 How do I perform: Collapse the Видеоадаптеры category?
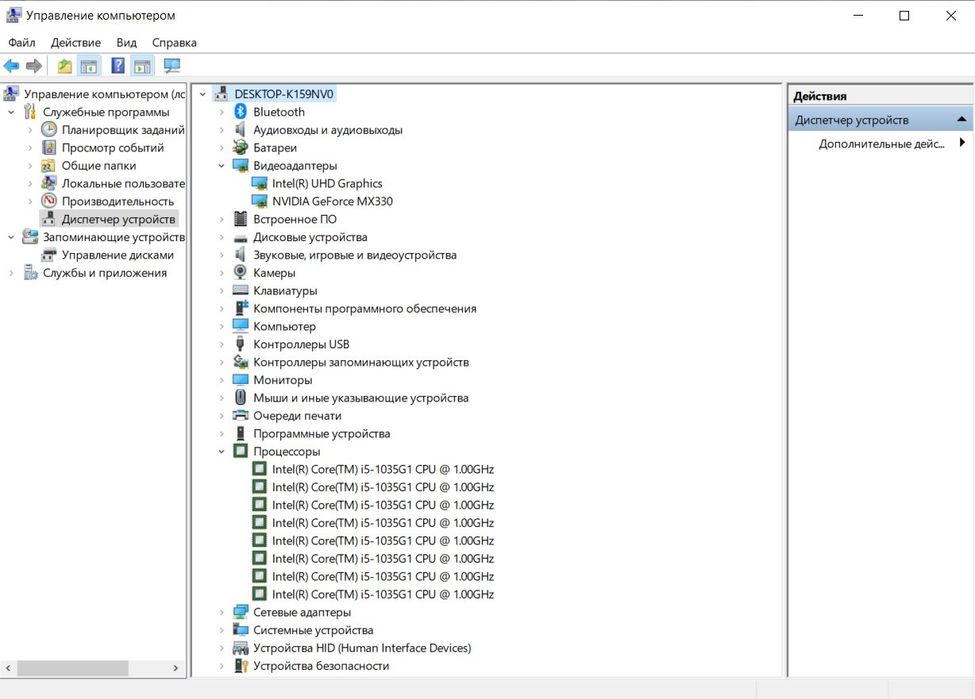221,165
